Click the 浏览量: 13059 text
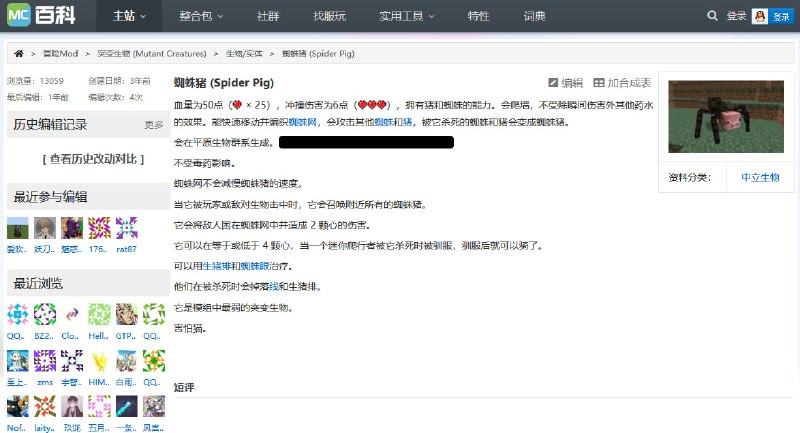Screen dimensions: 800x433 pyautogui.click(x=35, y=81)
